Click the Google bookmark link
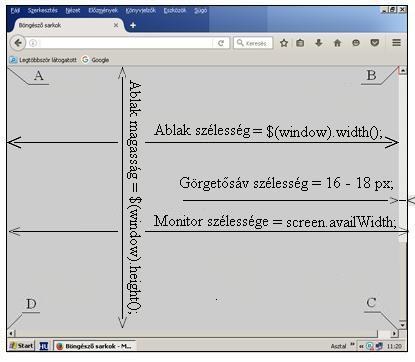415x362 pixels. click(x=96, y=60)
